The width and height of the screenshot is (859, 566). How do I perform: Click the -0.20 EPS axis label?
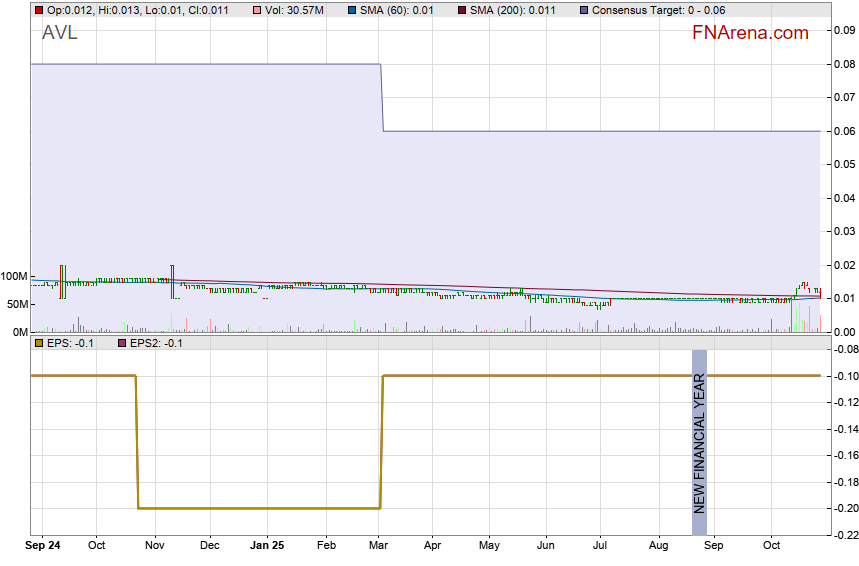point(843,508)
